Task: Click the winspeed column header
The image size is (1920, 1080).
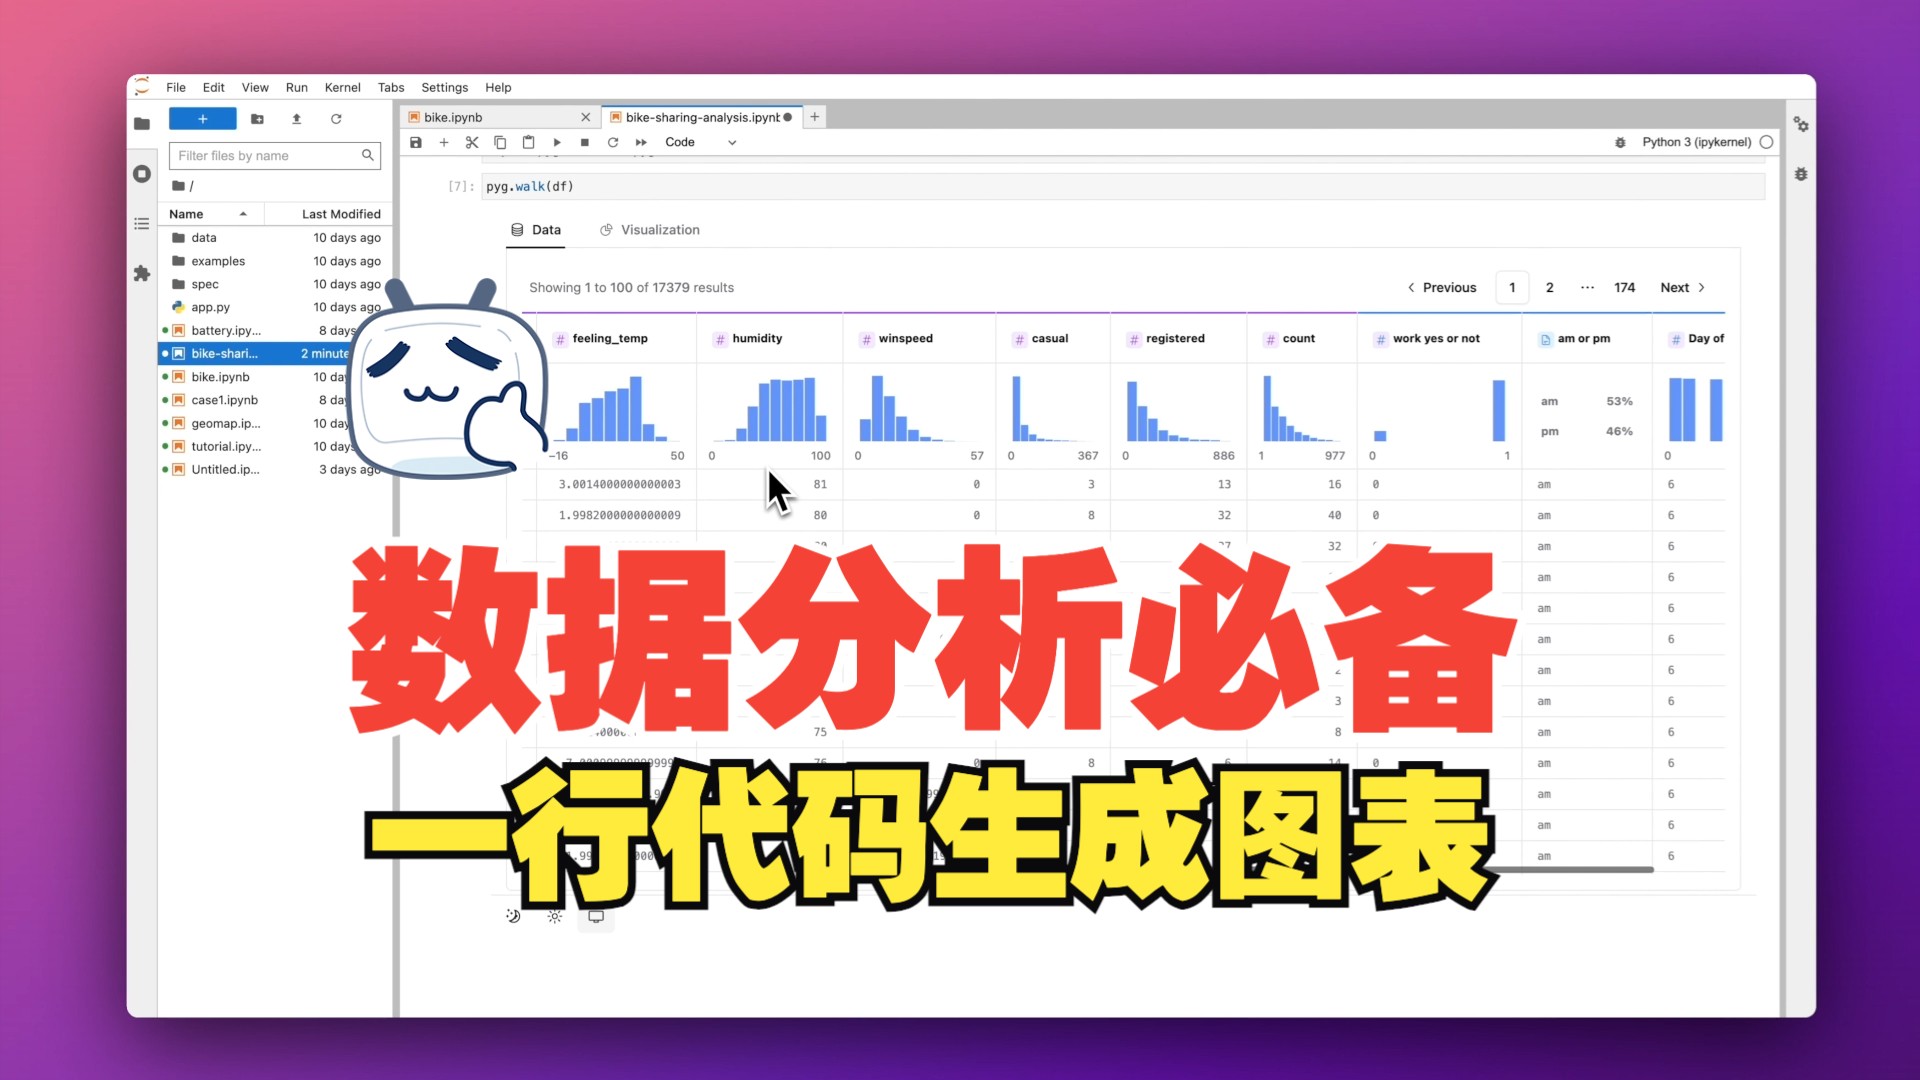Action: (906, 338)
